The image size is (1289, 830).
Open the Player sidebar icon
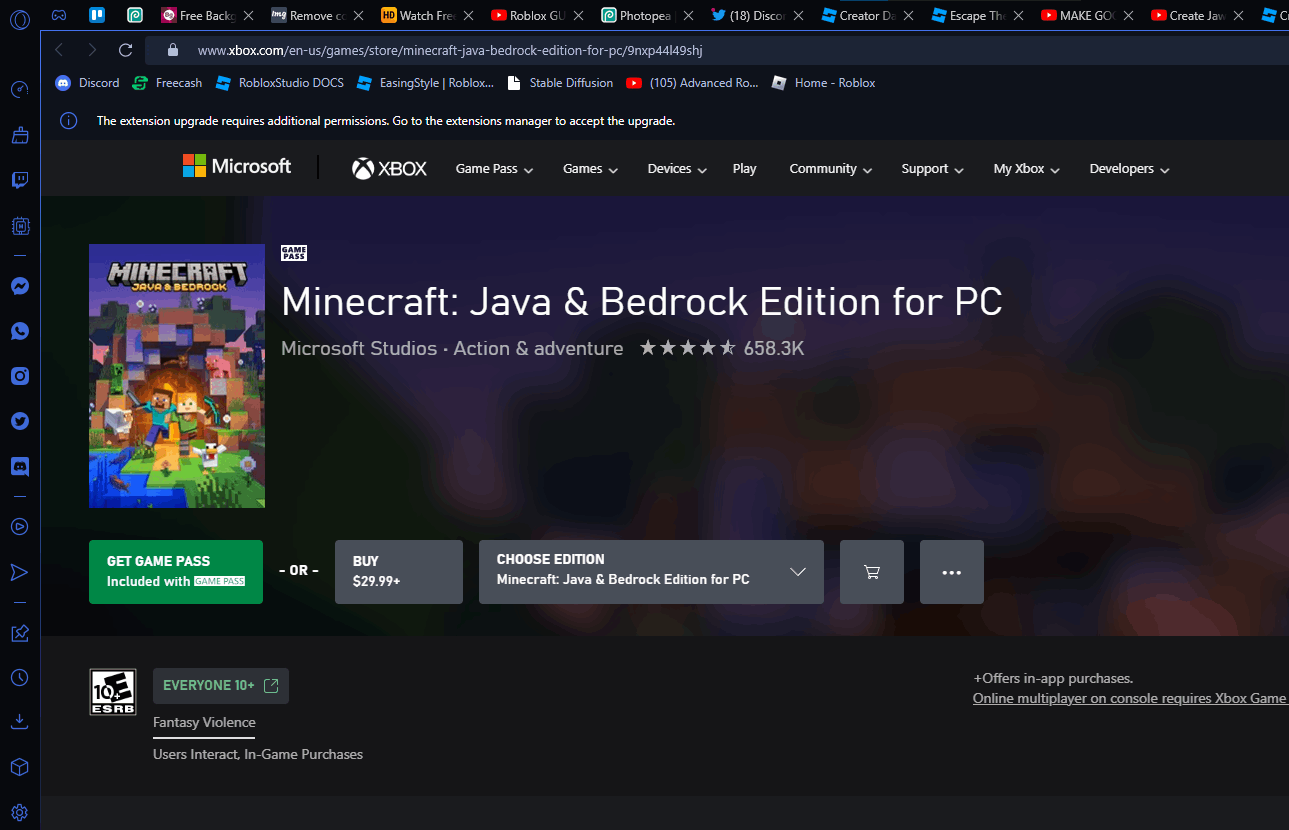pos(19,526)
